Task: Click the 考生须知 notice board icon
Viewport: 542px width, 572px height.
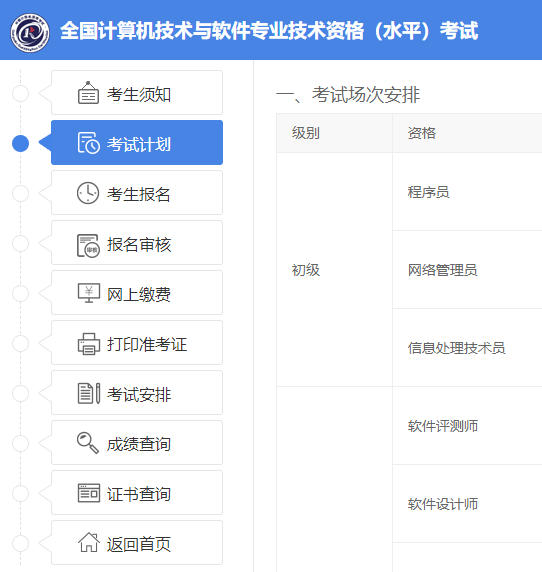Action: (88, 93)
